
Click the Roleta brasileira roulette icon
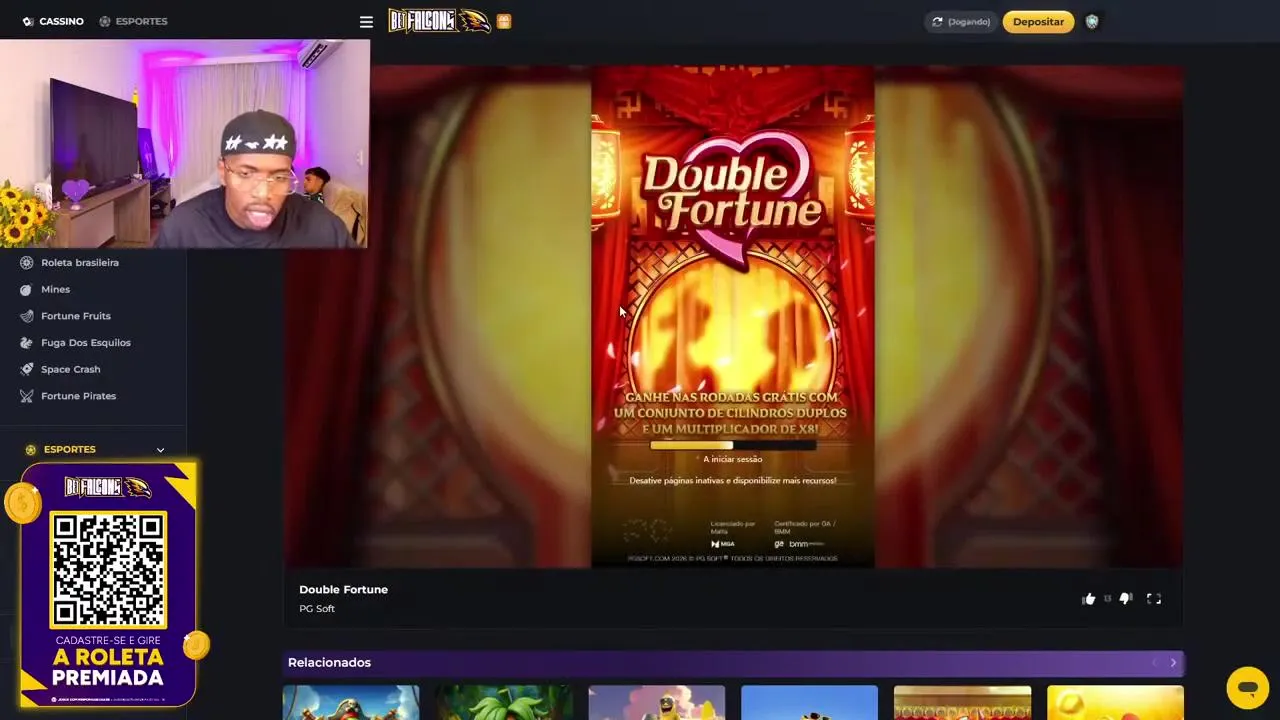click(x=27, y=263)
